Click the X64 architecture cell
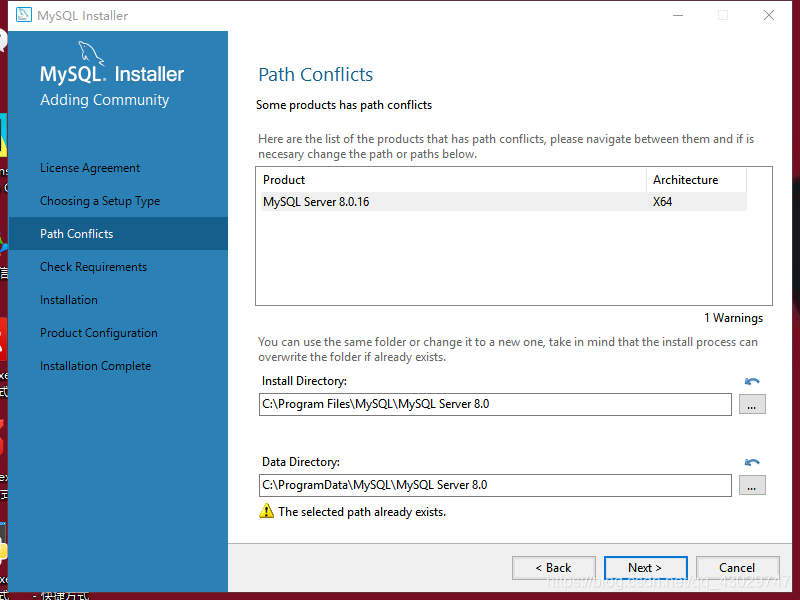 (x=662, y=202)
